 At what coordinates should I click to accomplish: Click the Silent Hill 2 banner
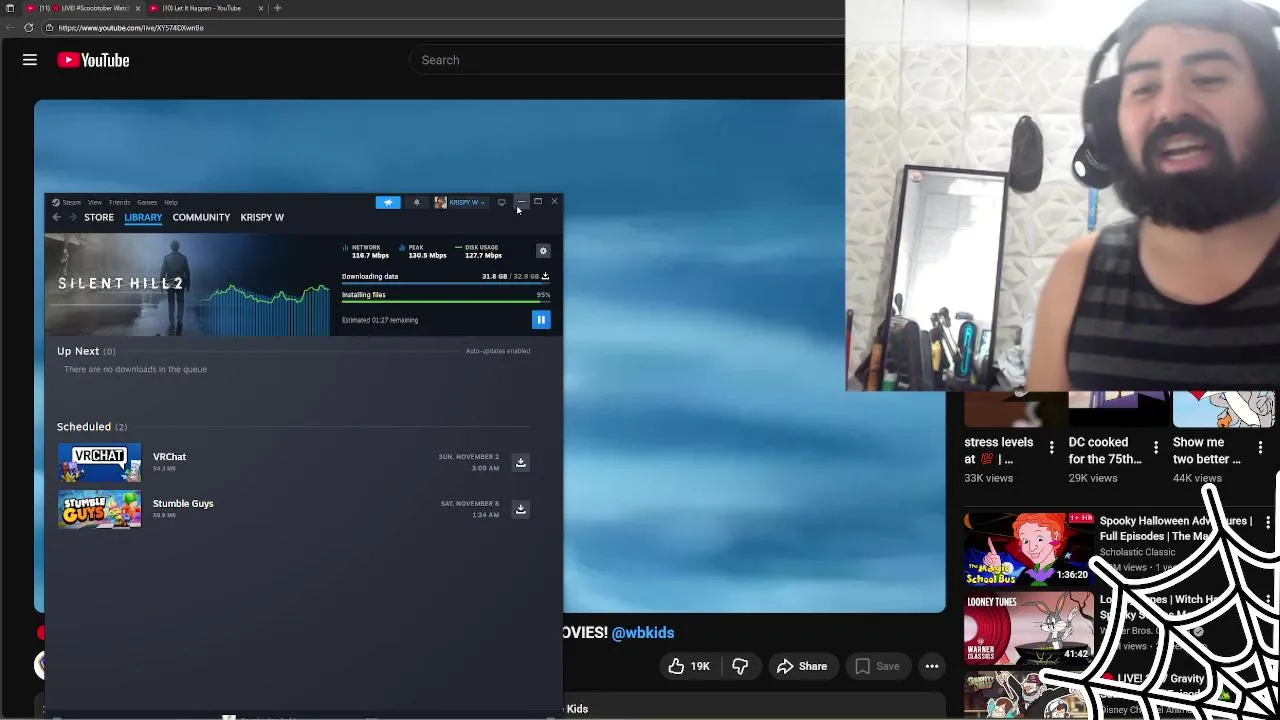pyautogui.click(x=186, y=284)
